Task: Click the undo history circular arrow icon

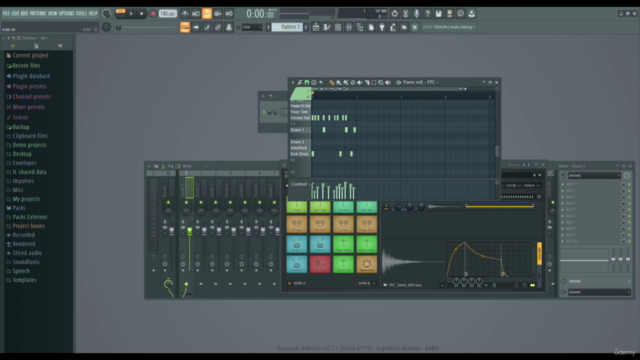Action: pos(394,13)
